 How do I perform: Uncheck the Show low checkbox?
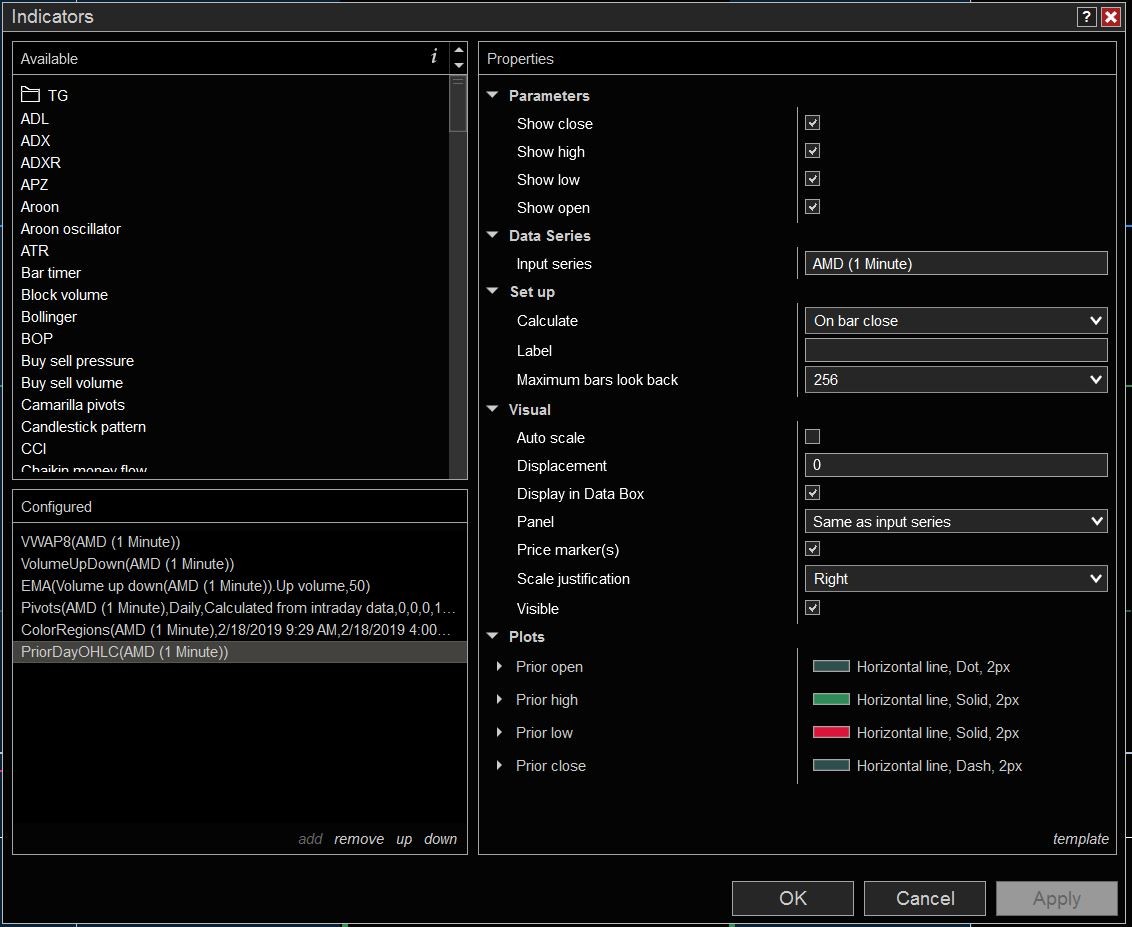pos(812,179)
